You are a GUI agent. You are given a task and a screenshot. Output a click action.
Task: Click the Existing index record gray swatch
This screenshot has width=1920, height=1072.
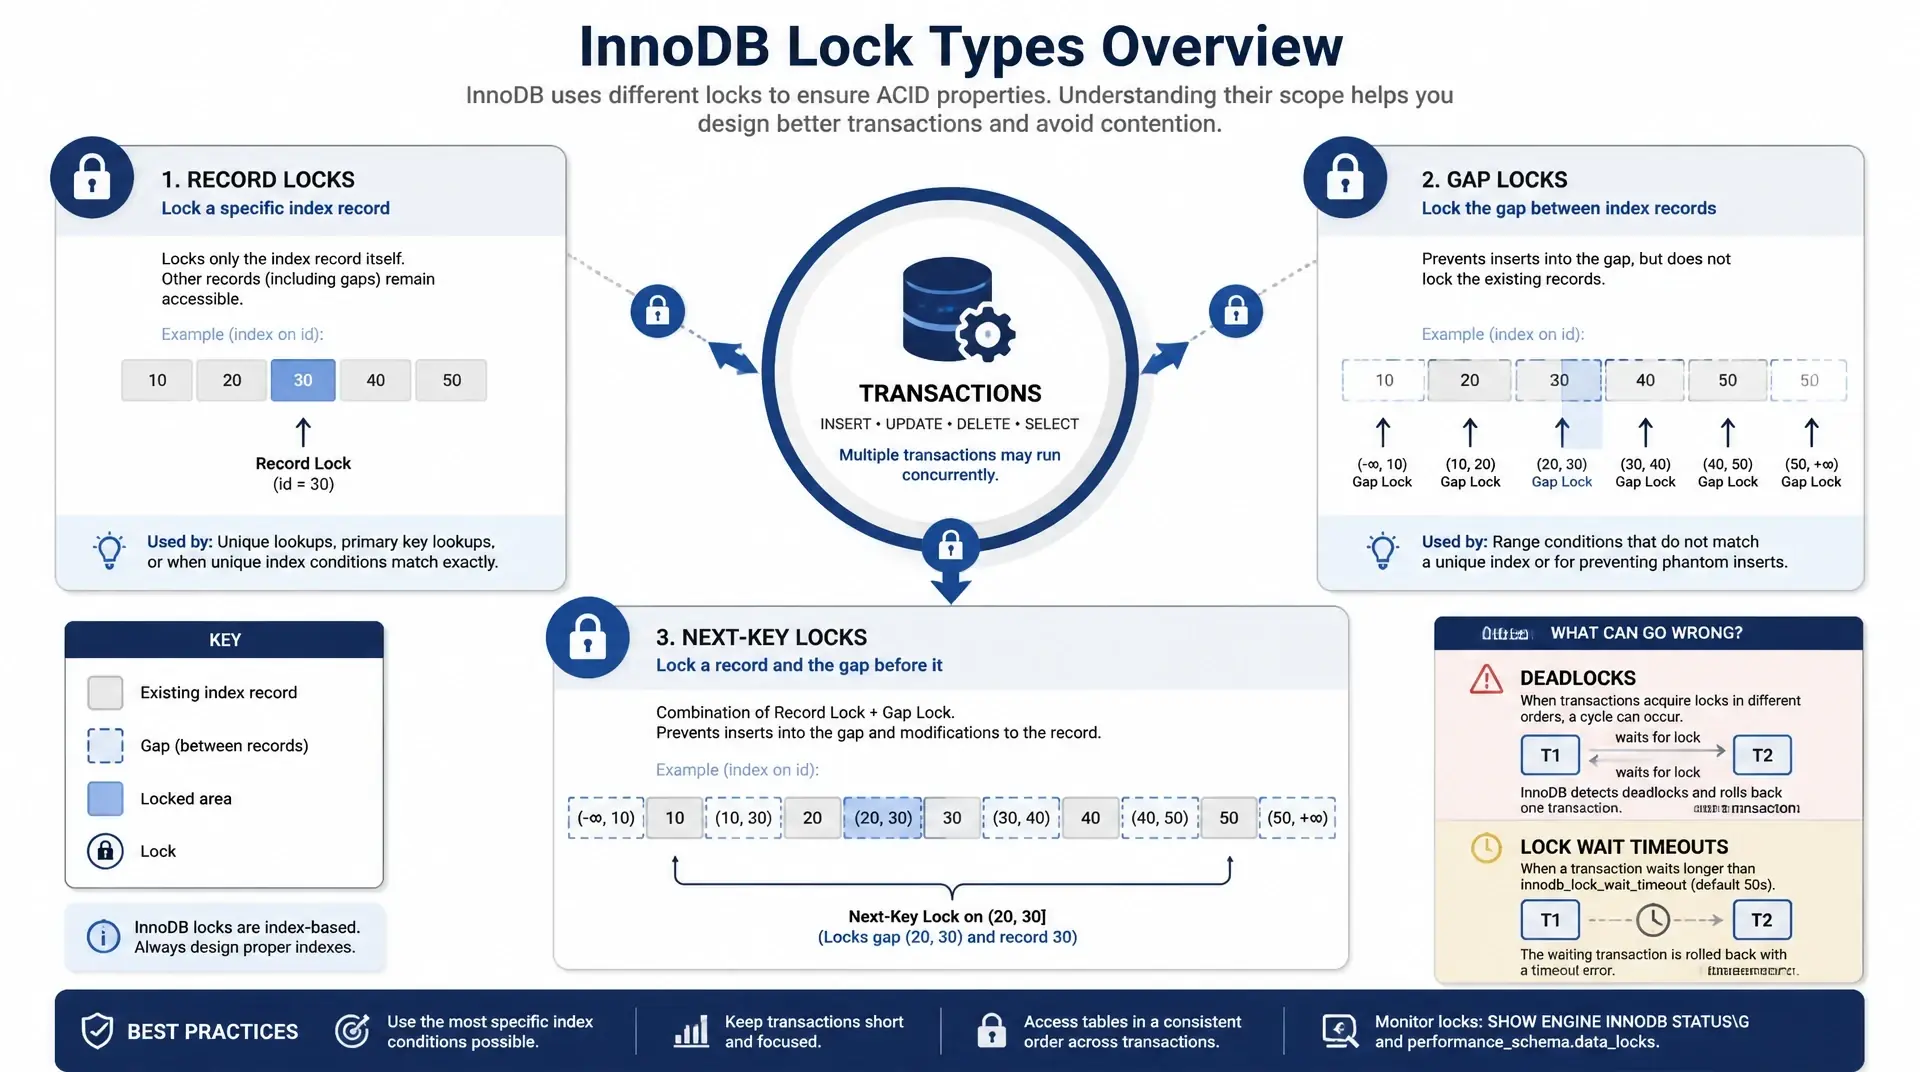point(105,692)
